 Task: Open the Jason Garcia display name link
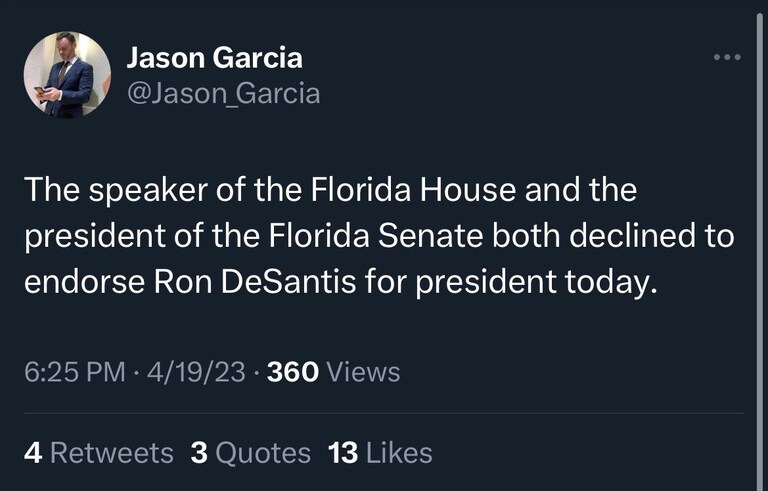[x=214, y=58]
